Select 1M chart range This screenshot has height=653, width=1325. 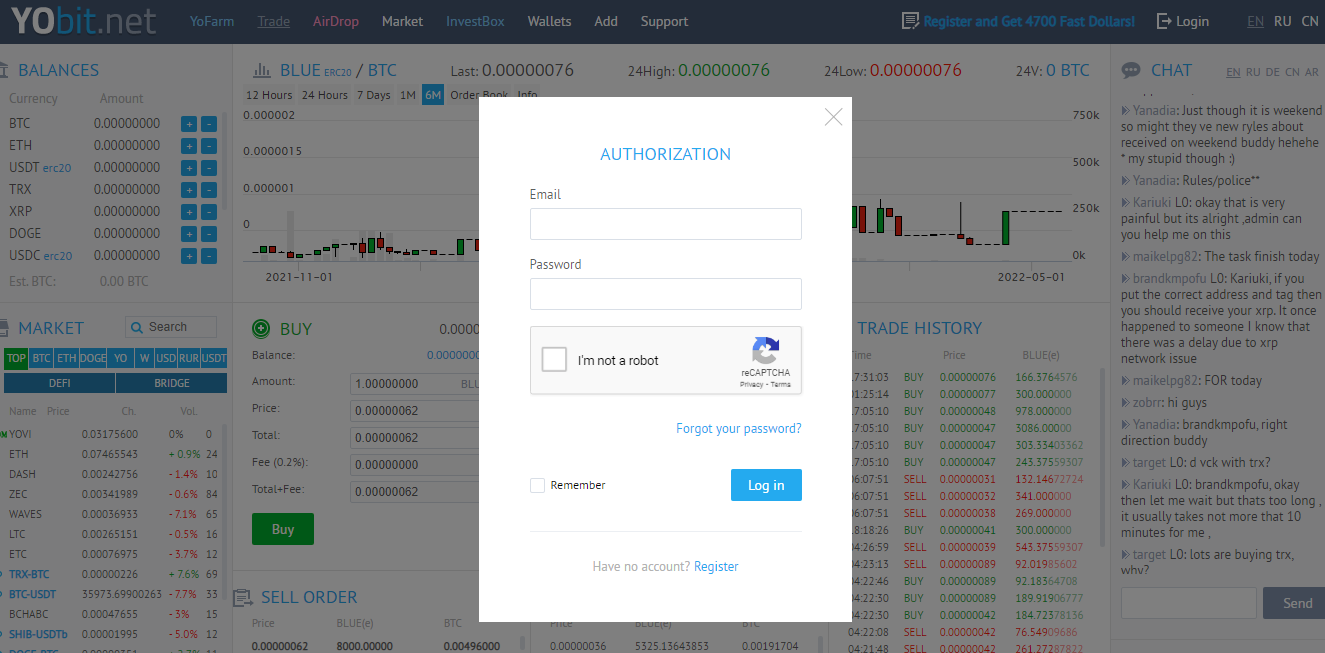408,95
